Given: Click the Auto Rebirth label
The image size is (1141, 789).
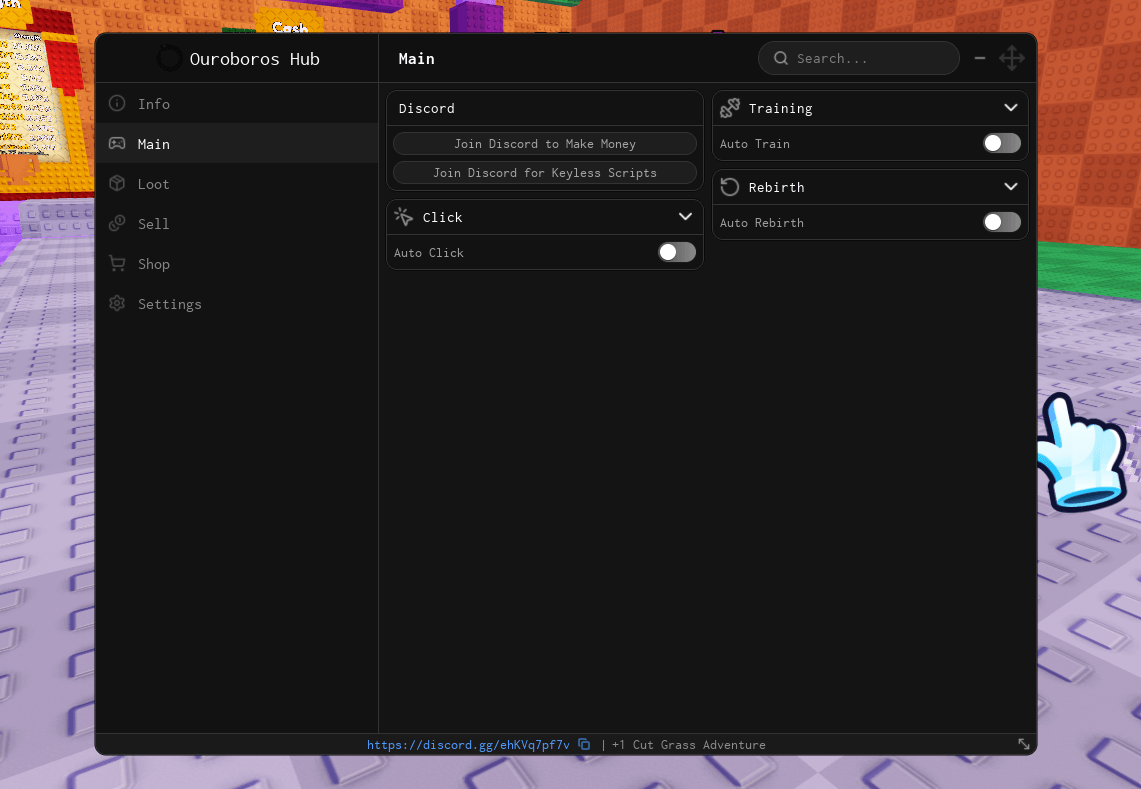Looking at the screenshot, I should (762, 223).
